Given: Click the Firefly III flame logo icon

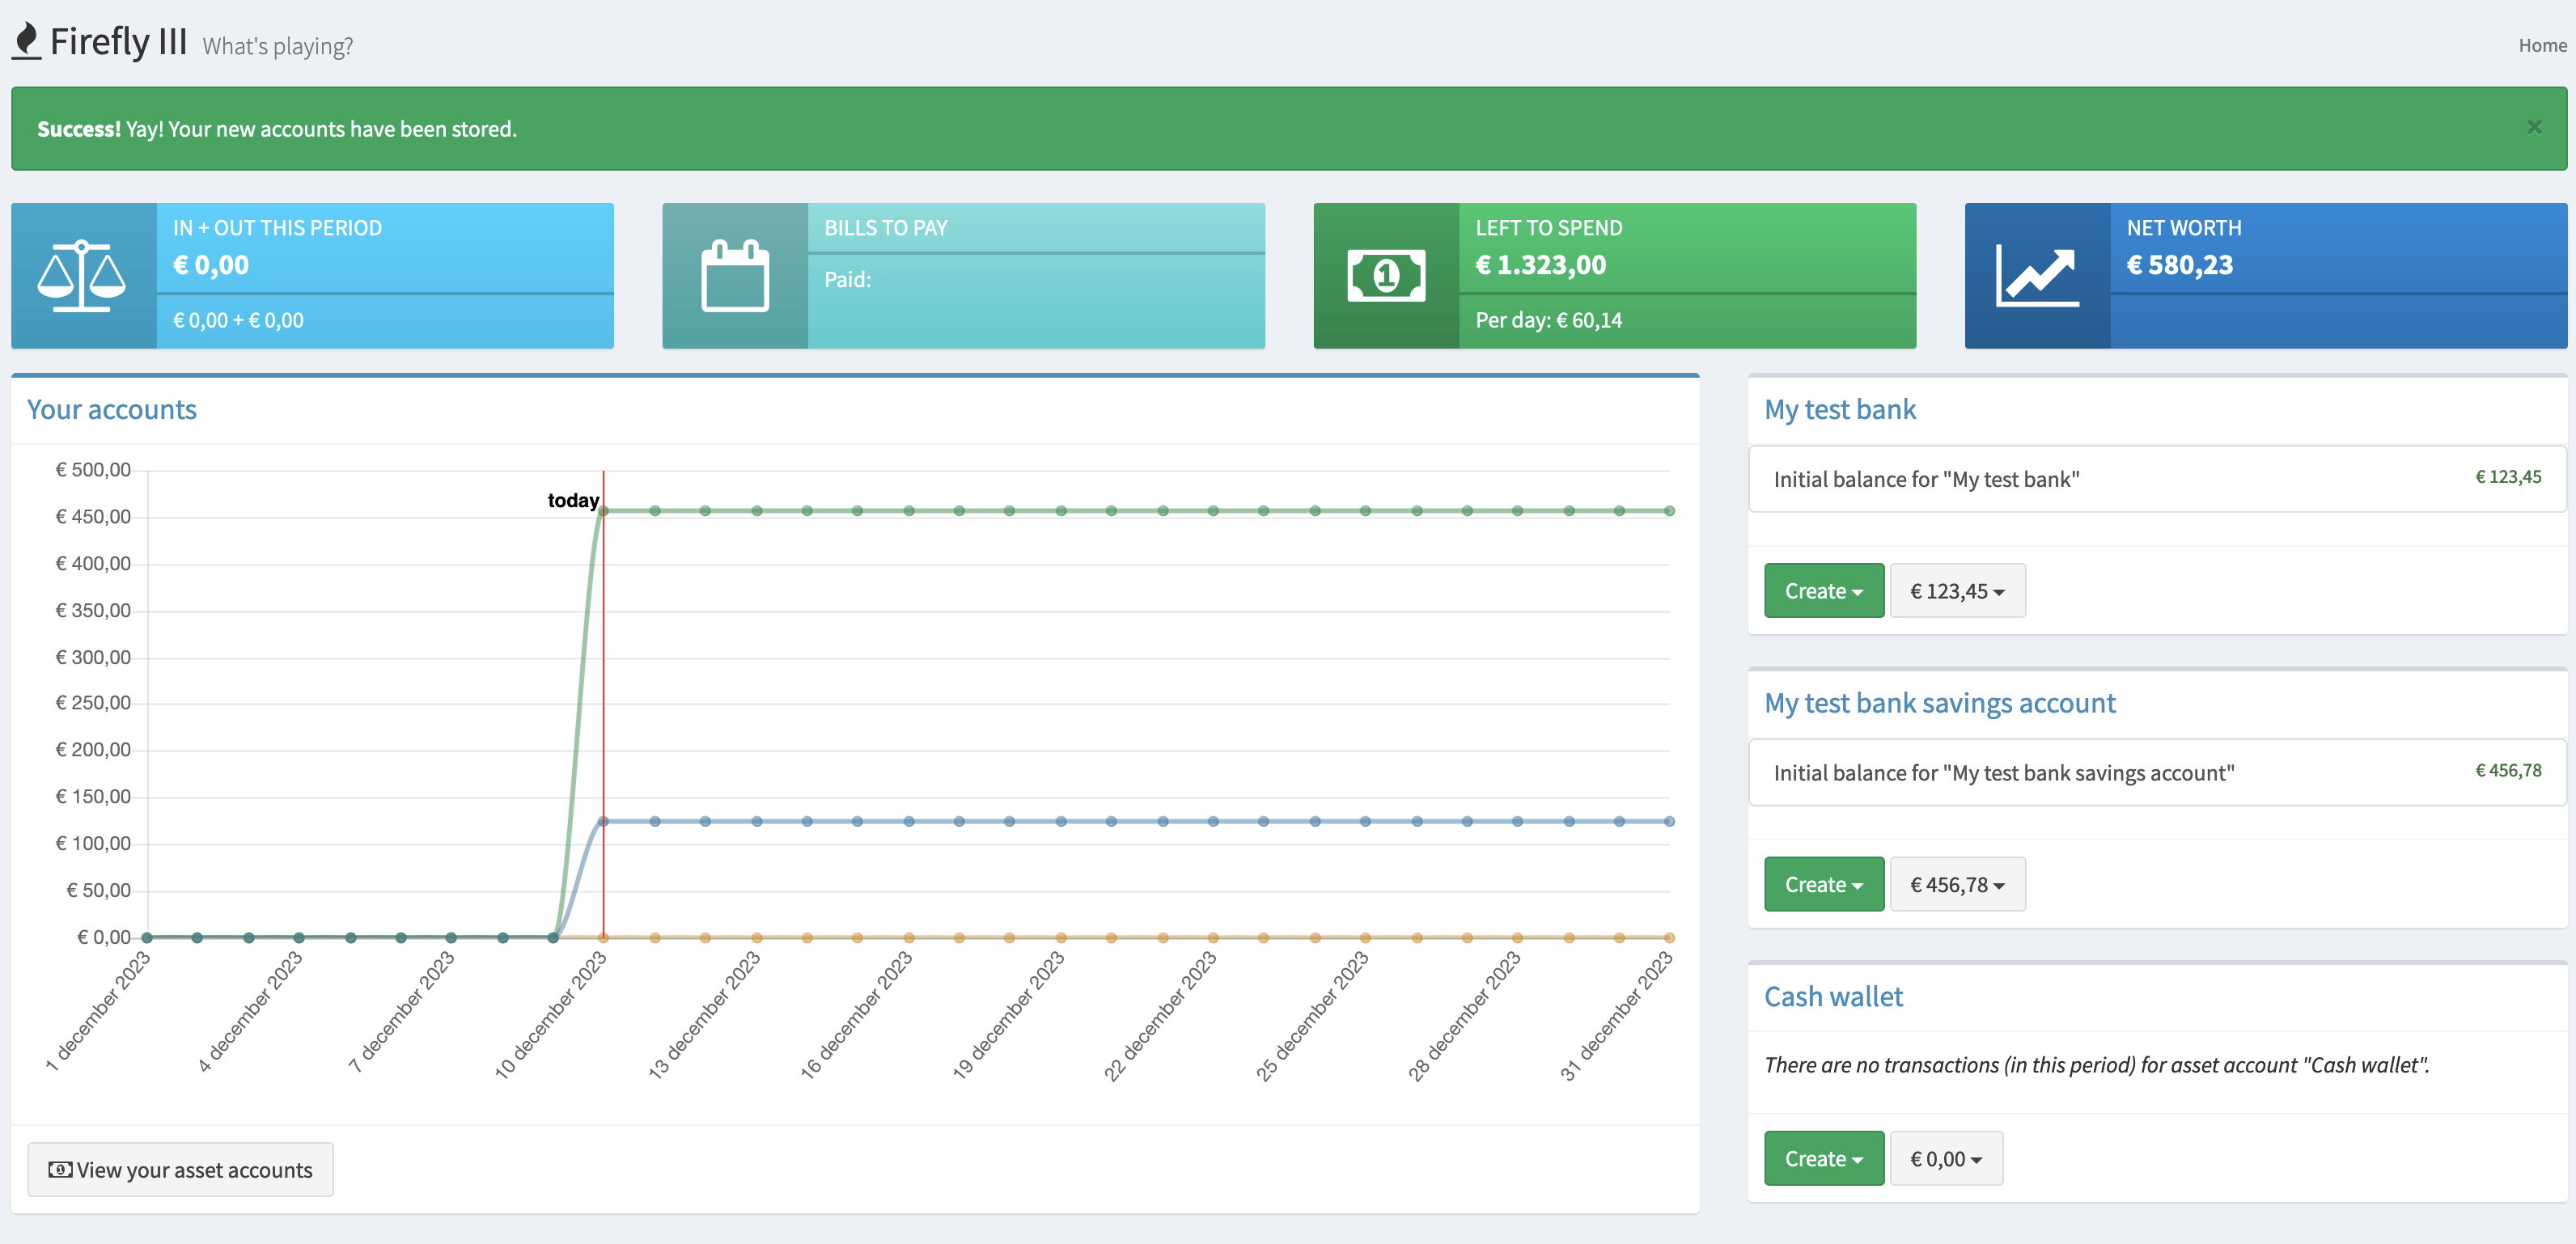Looking at the screenshot, I should pos(27,40).
